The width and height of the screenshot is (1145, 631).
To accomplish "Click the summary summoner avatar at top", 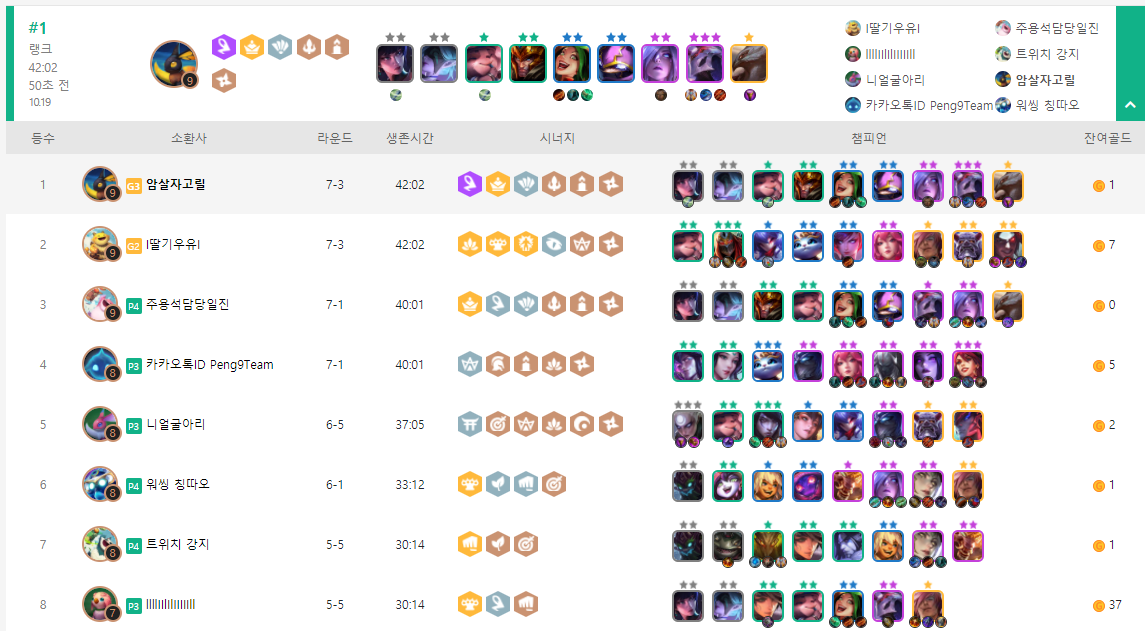I will click(175, 64).
